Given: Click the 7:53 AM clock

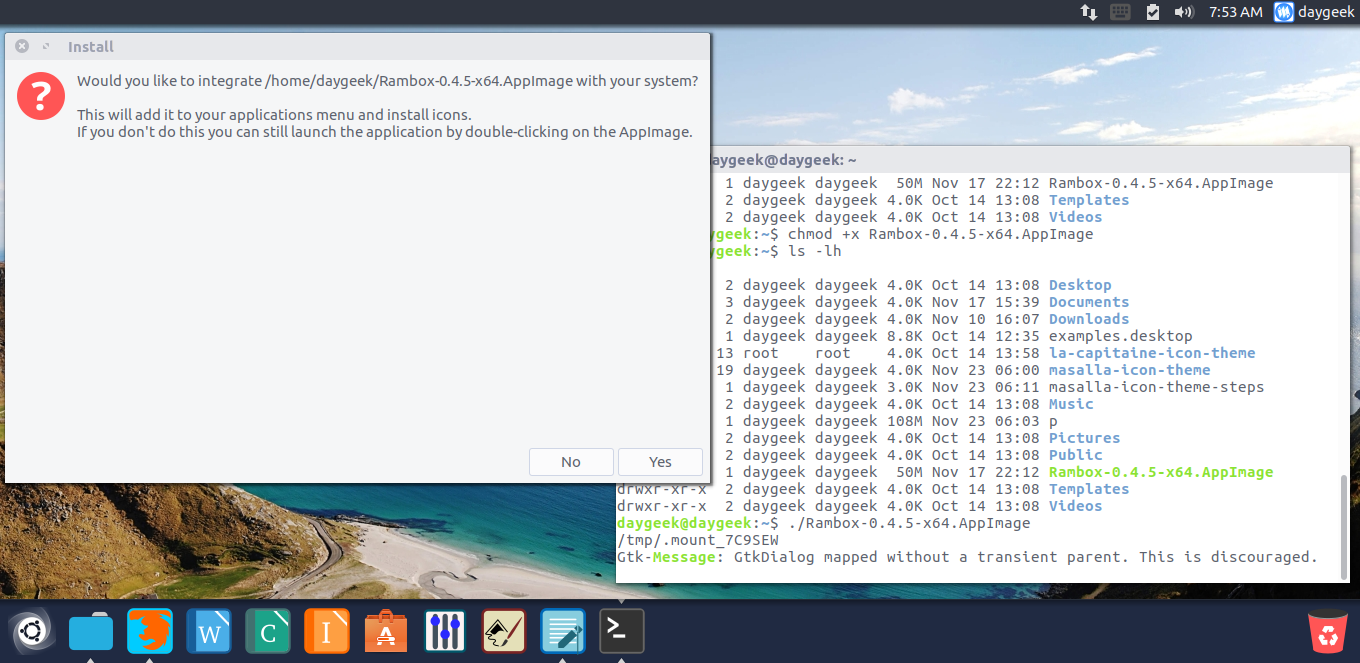Looking at the screenshot, I should (1235, 12).
